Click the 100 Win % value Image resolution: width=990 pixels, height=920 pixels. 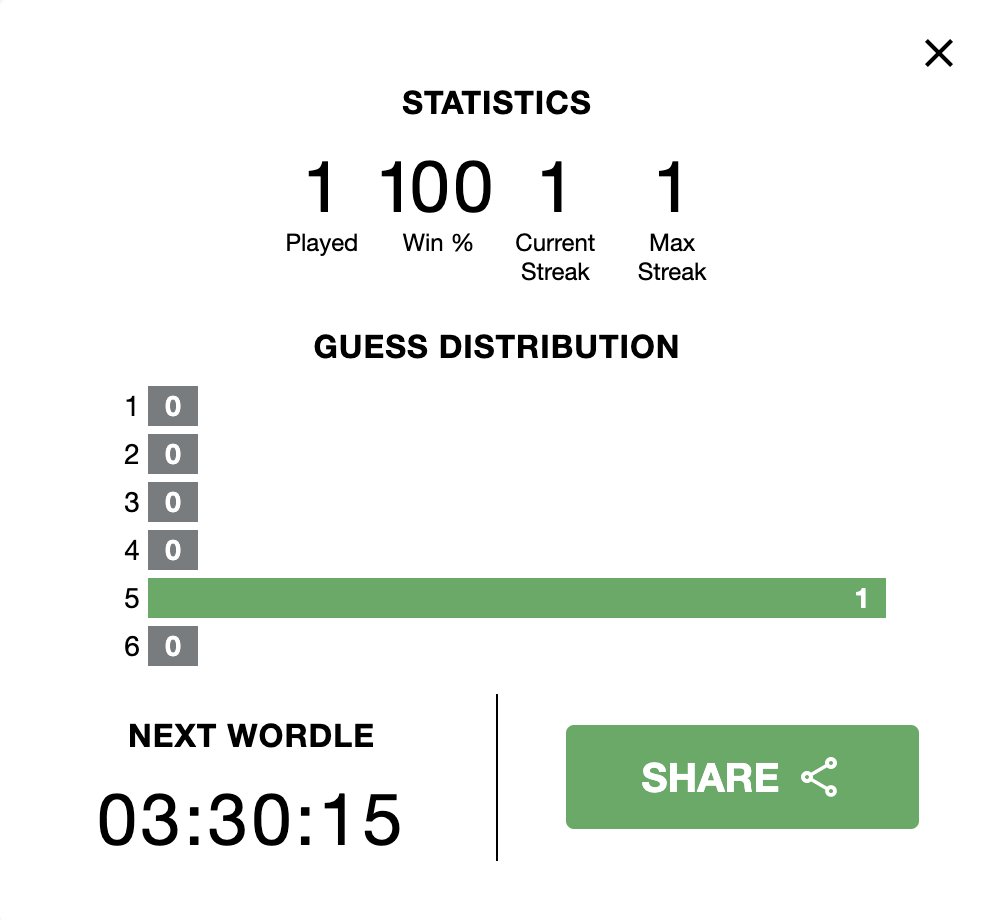[x=436, y=187]
